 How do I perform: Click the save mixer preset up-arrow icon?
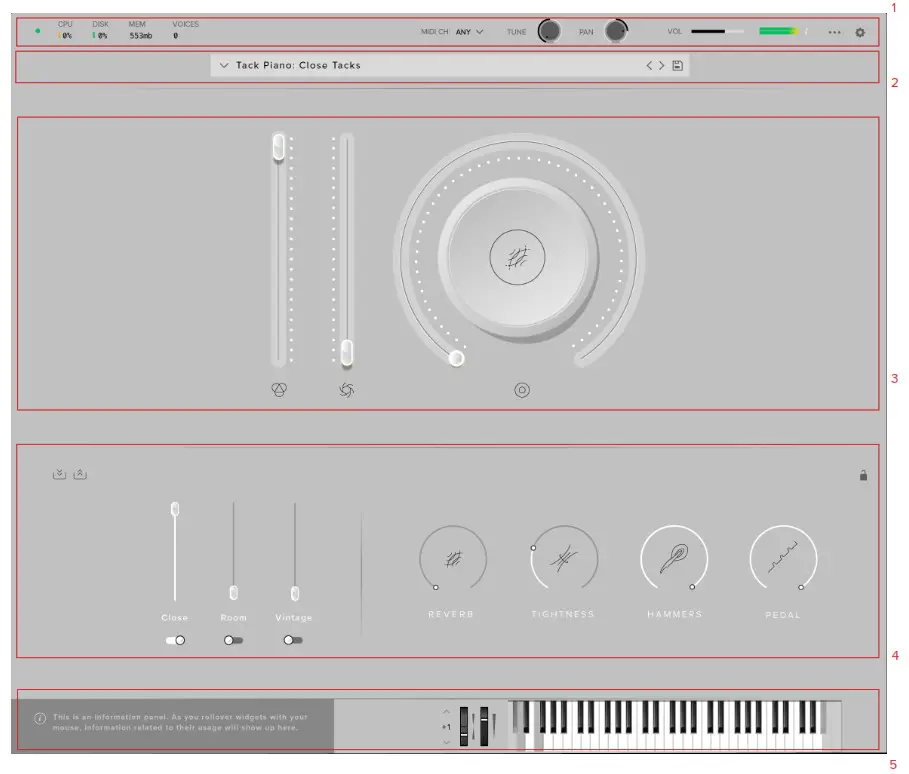pos(80,474)
